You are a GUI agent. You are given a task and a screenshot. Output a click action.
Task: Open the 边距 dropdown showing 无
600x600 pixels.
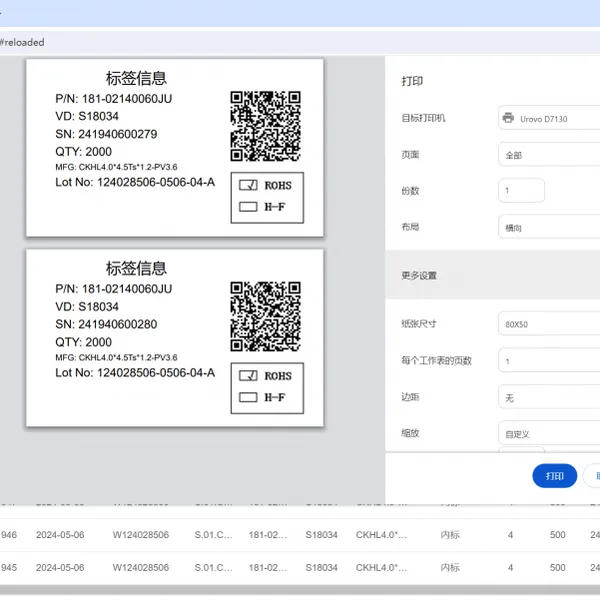pyautogui.click(x=549, y=397)
